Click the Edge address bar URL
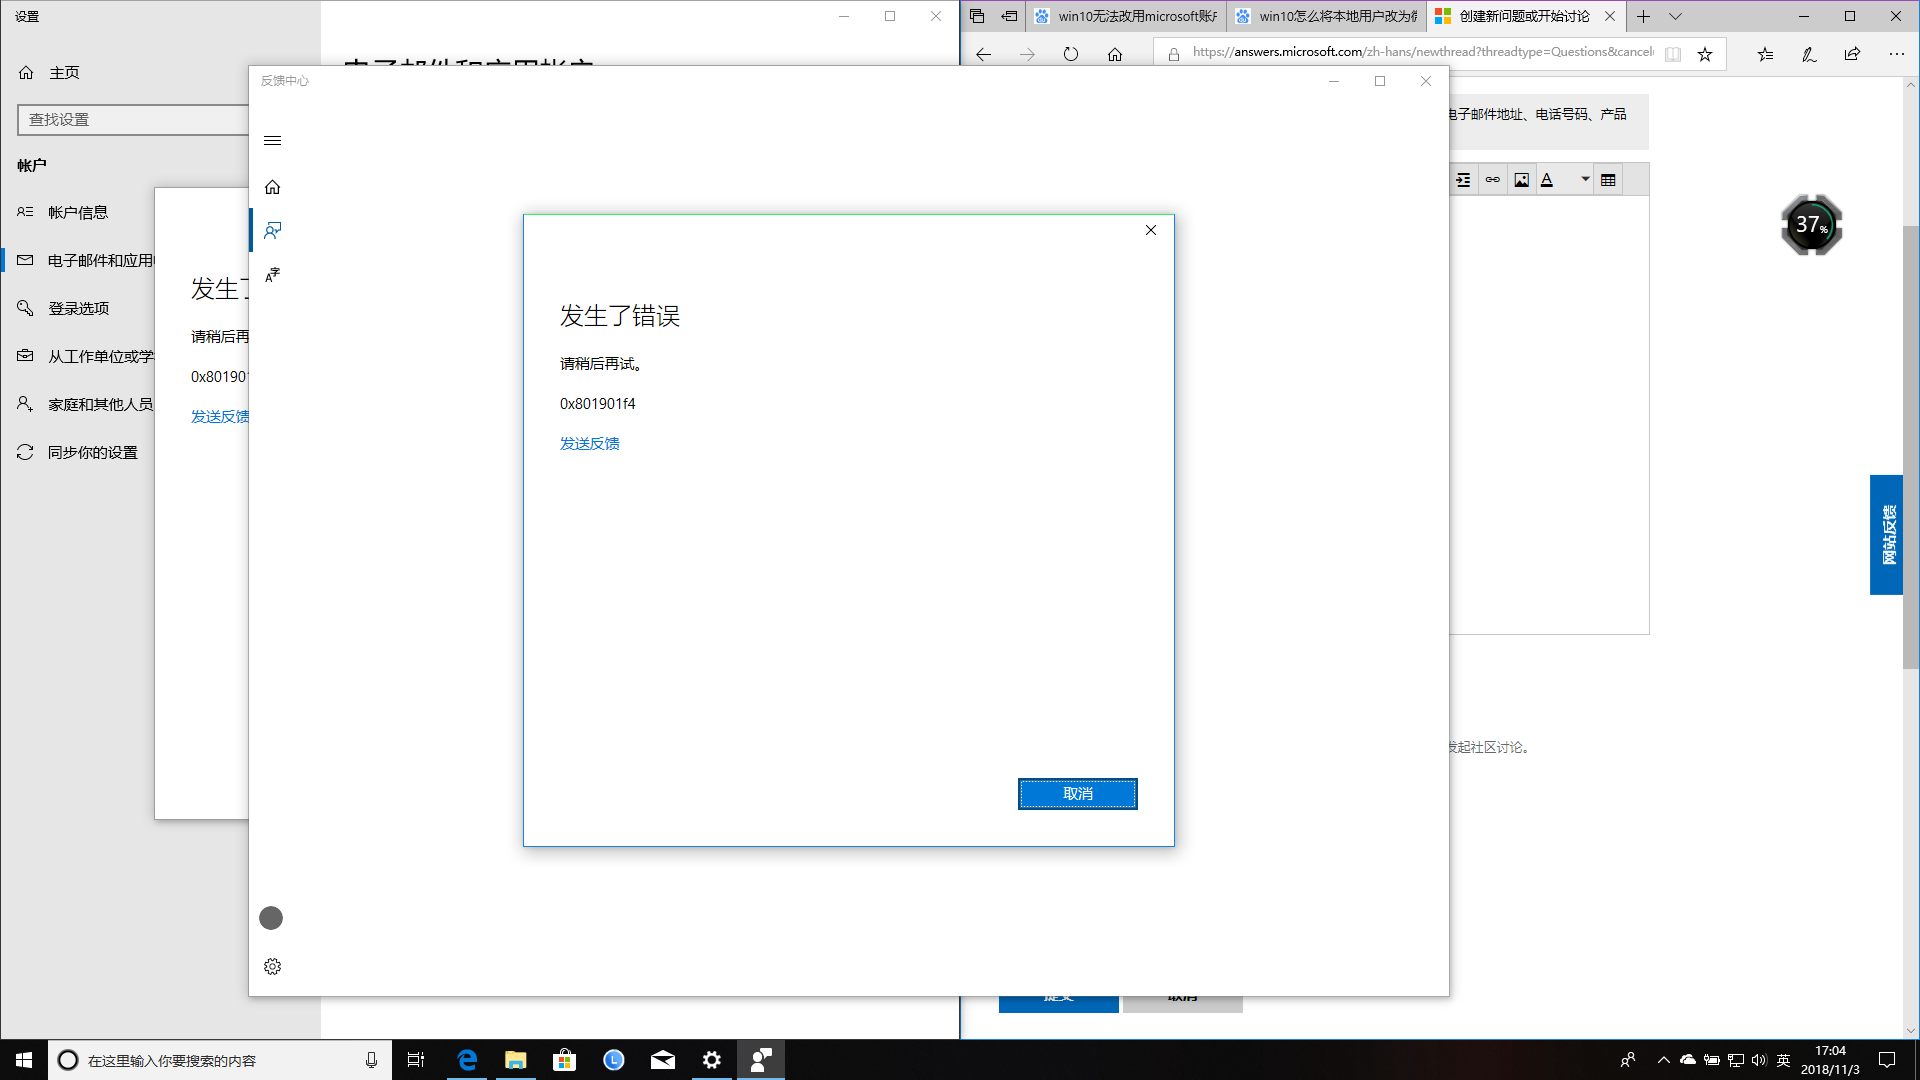 coord(1423,52)
